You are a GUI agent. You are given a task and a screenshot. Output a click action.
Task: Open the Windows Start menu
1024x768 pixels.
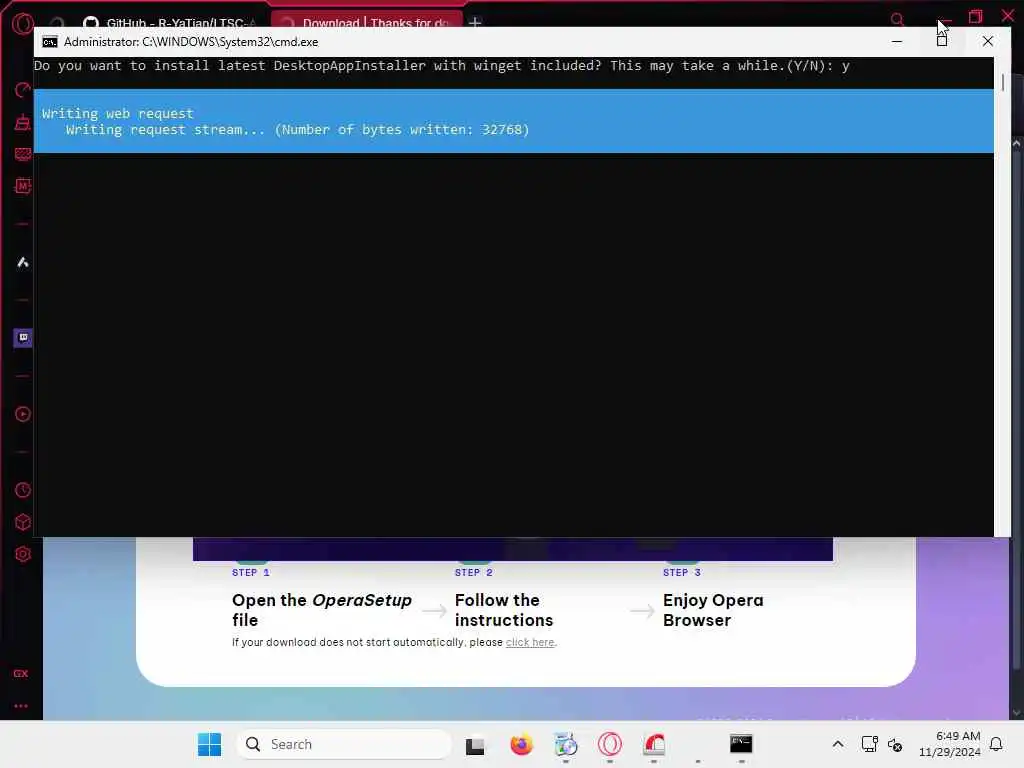coord(210,744)
